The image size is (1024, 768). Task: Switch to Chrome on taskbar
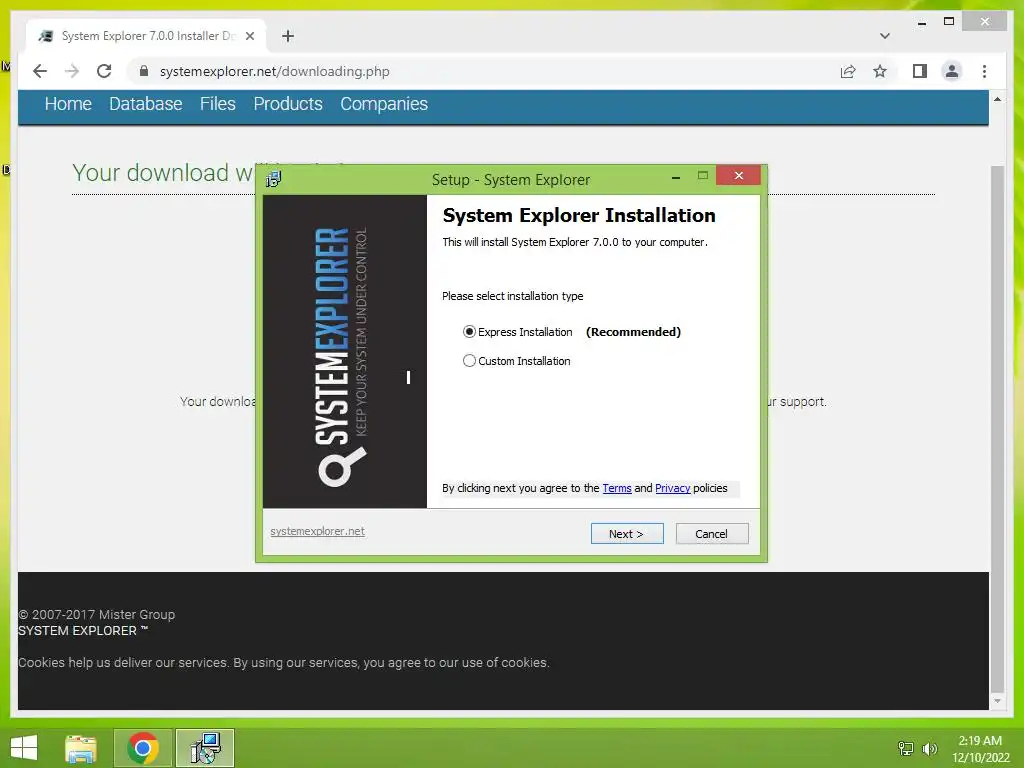pyautogui.click(x=143, y=748)
